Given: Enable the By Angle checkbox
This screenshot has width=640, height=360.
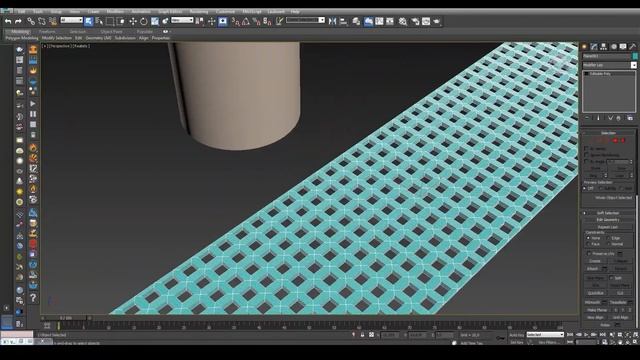Looking at the screenshot, I should [587, 162].
